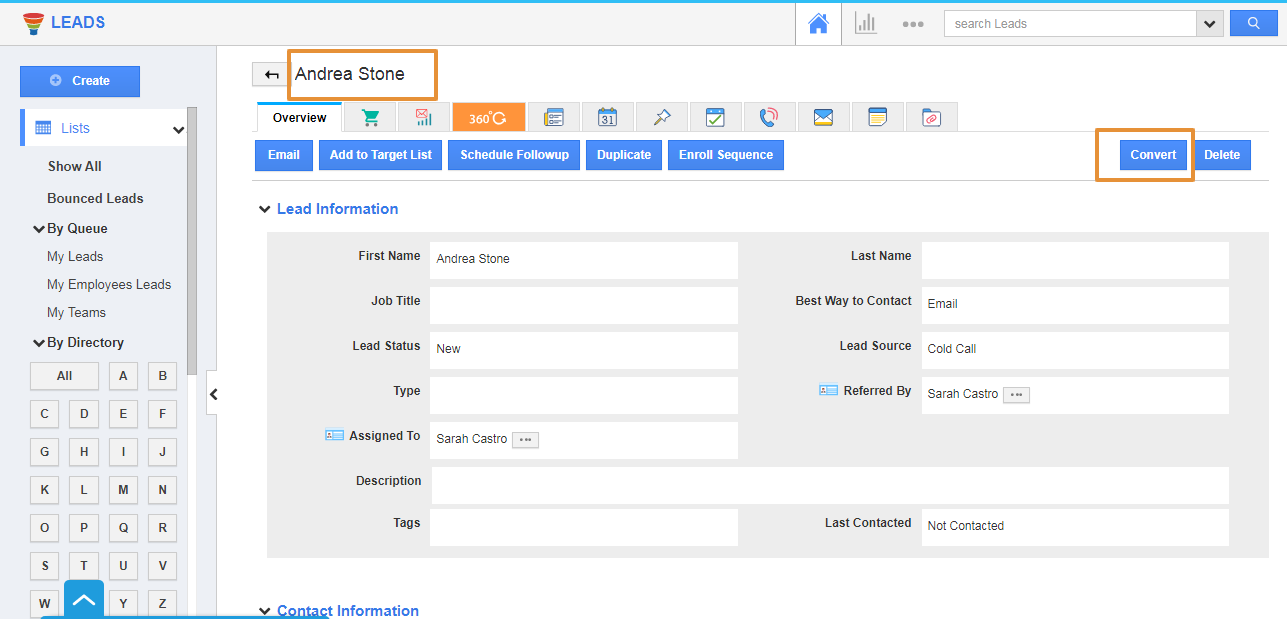This screenshot has height=619, width=1287.
Task: Open the calendar tab icon
Action: (607, 118)
